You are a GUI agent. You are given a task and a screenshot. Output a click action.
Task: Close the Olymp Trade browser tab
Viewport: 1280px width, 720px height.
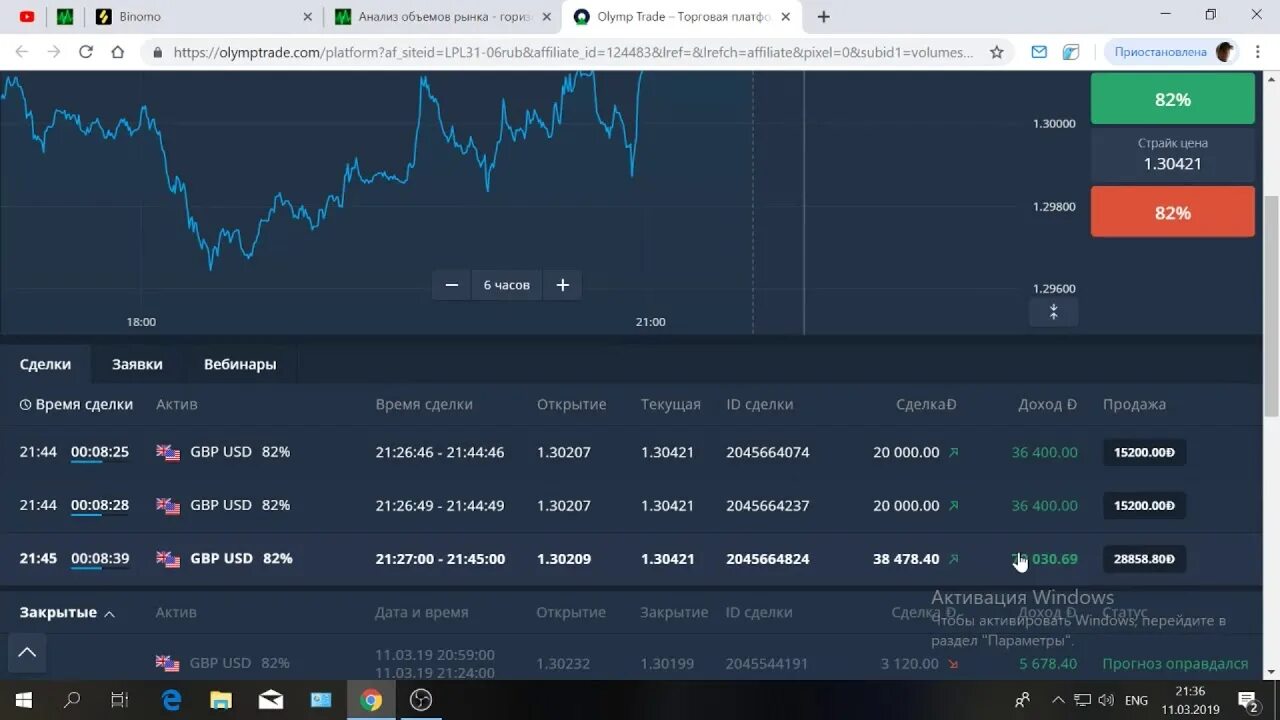785,16
